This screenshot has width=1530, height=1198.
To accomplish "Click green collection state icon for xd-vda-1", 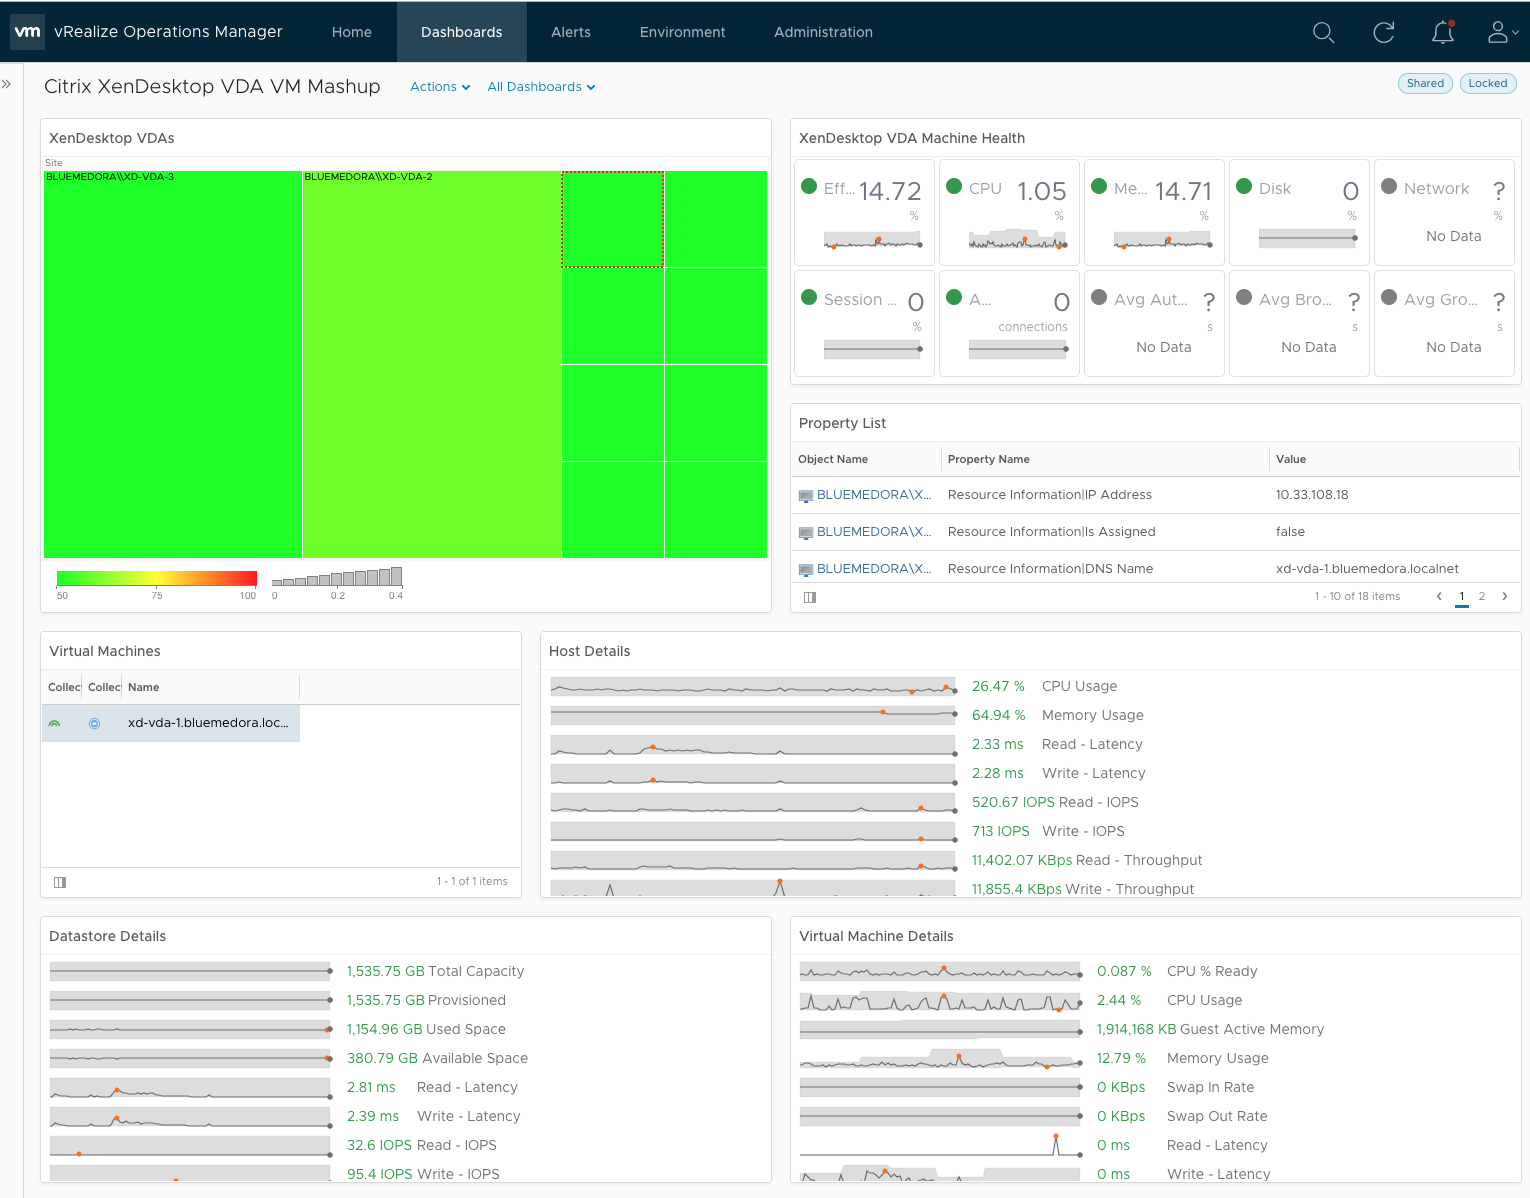I will tap(55, 723).
